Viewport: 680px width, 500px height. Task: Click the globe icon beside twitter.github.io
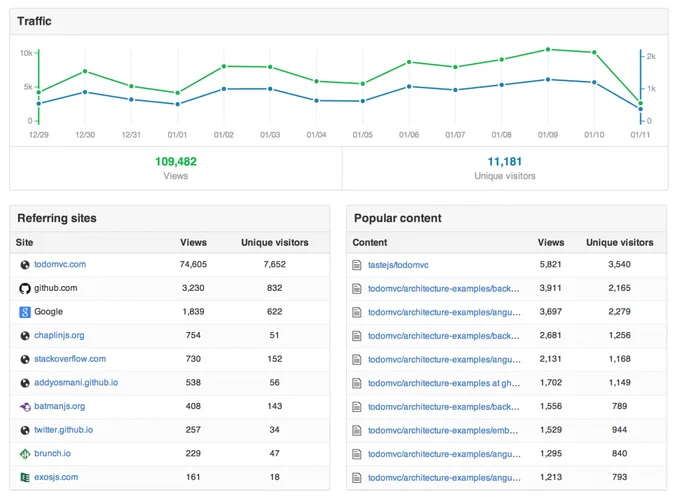[x=25, y=430]
